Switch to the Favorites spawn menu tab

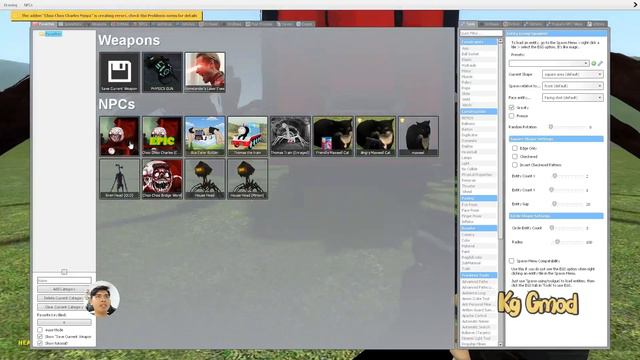coord(44,24)
